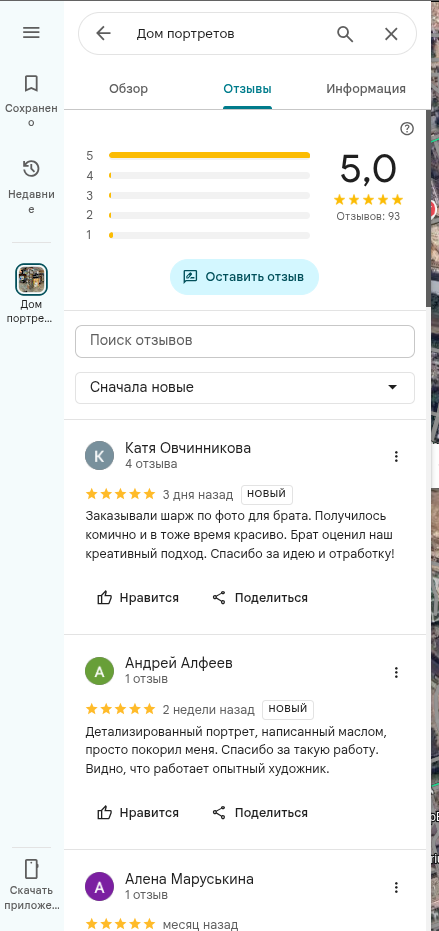439x931 pixels.
Task: Open Алена Маруськина reviewer name
Action: point(190,879)
